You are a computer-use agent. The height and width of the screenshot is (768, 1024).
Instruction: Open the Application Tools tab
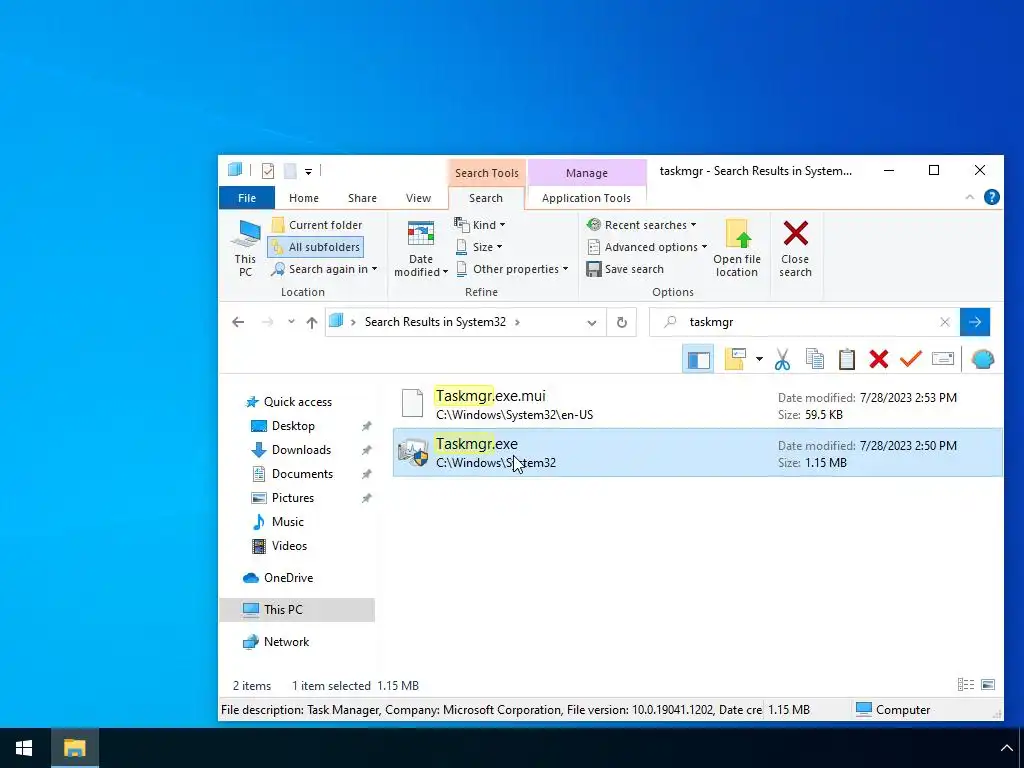pos(586,198)
